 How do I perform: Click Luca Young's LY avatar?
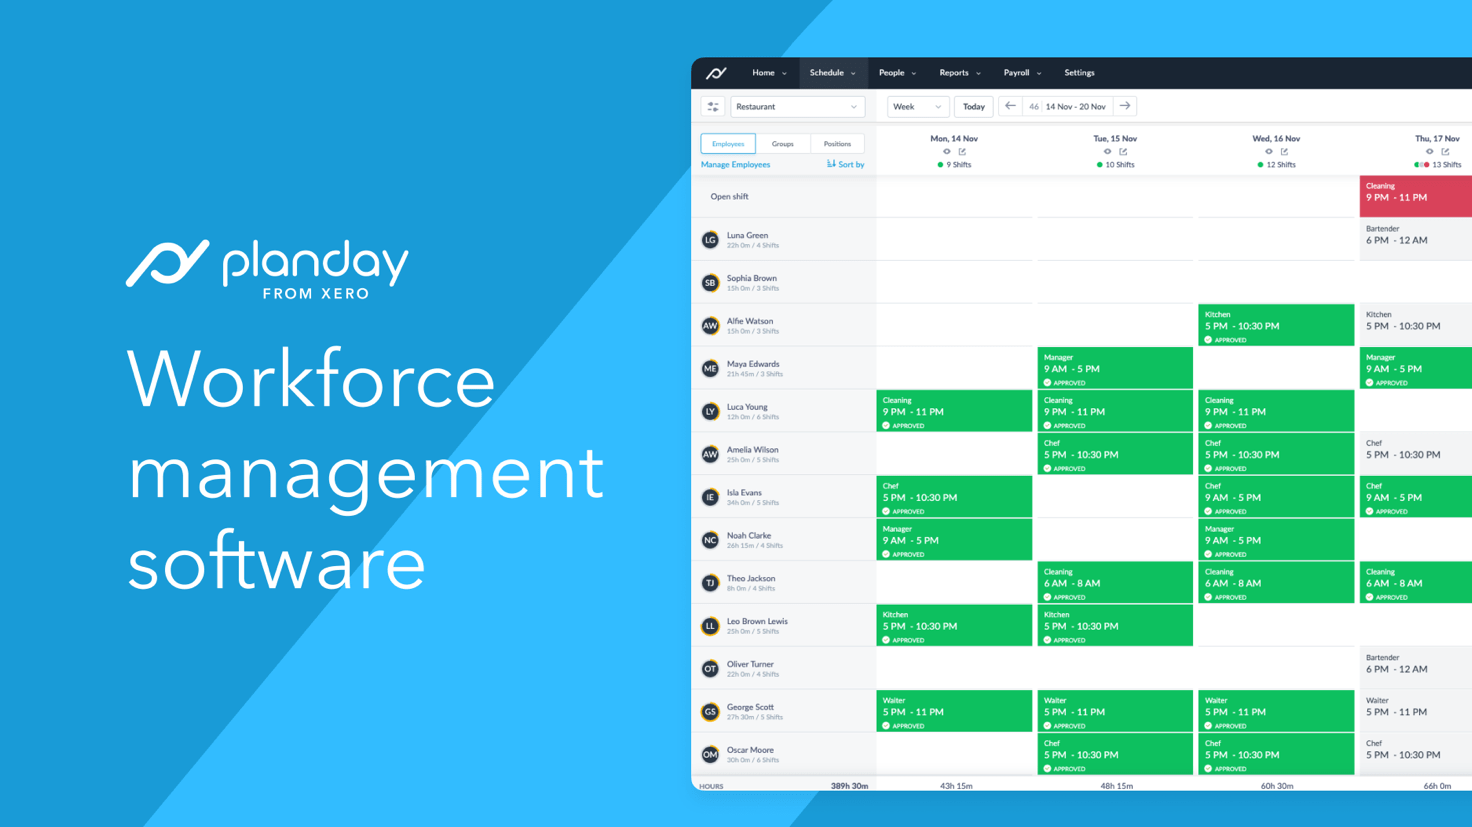pyautogui.click(x=710, y=411)
